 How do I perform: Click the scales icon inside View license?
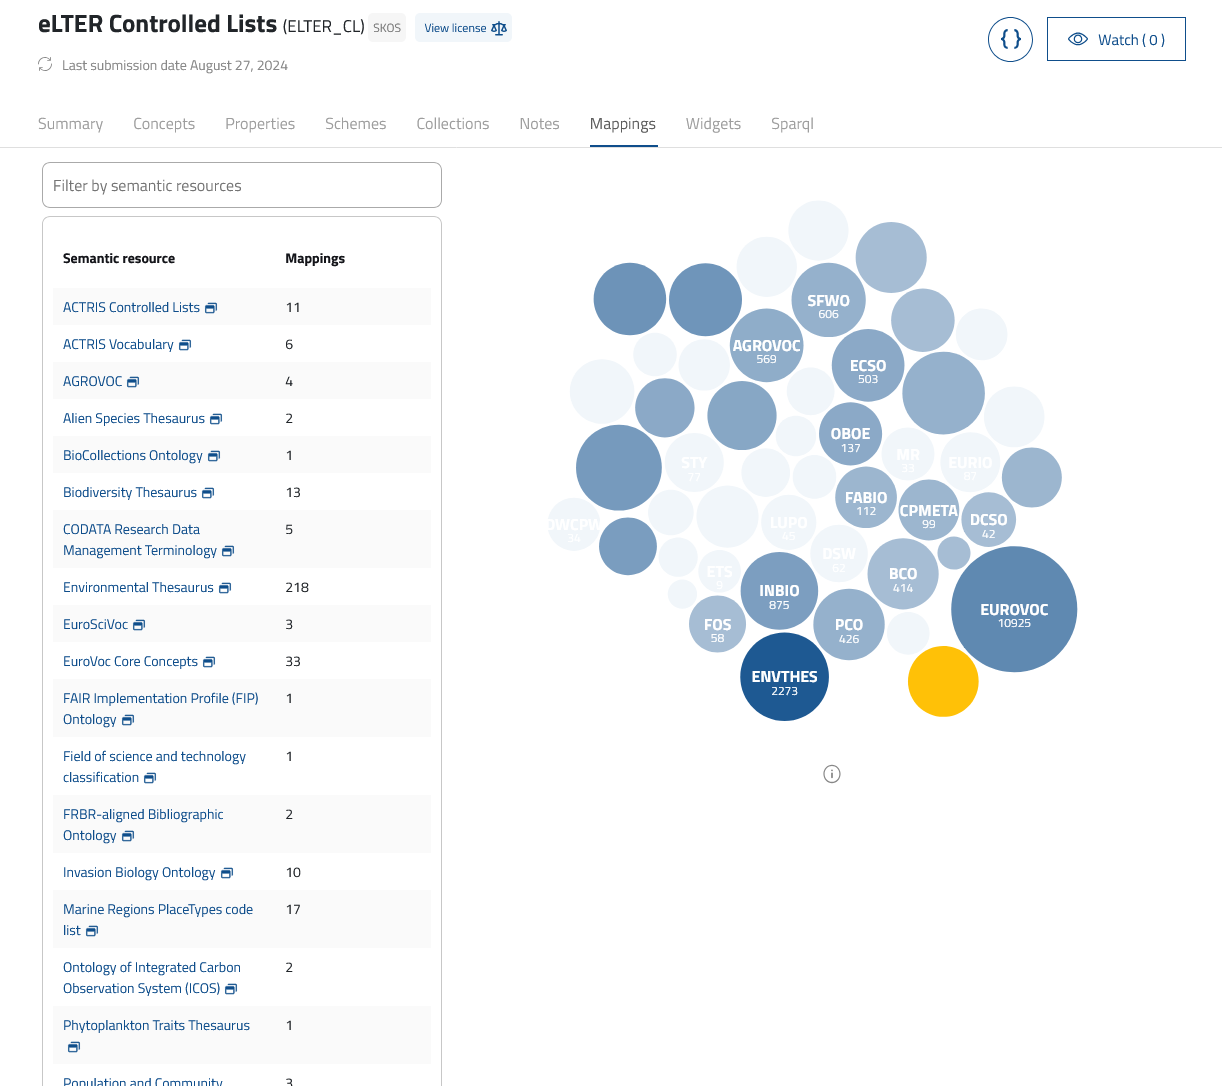(498, 28)
